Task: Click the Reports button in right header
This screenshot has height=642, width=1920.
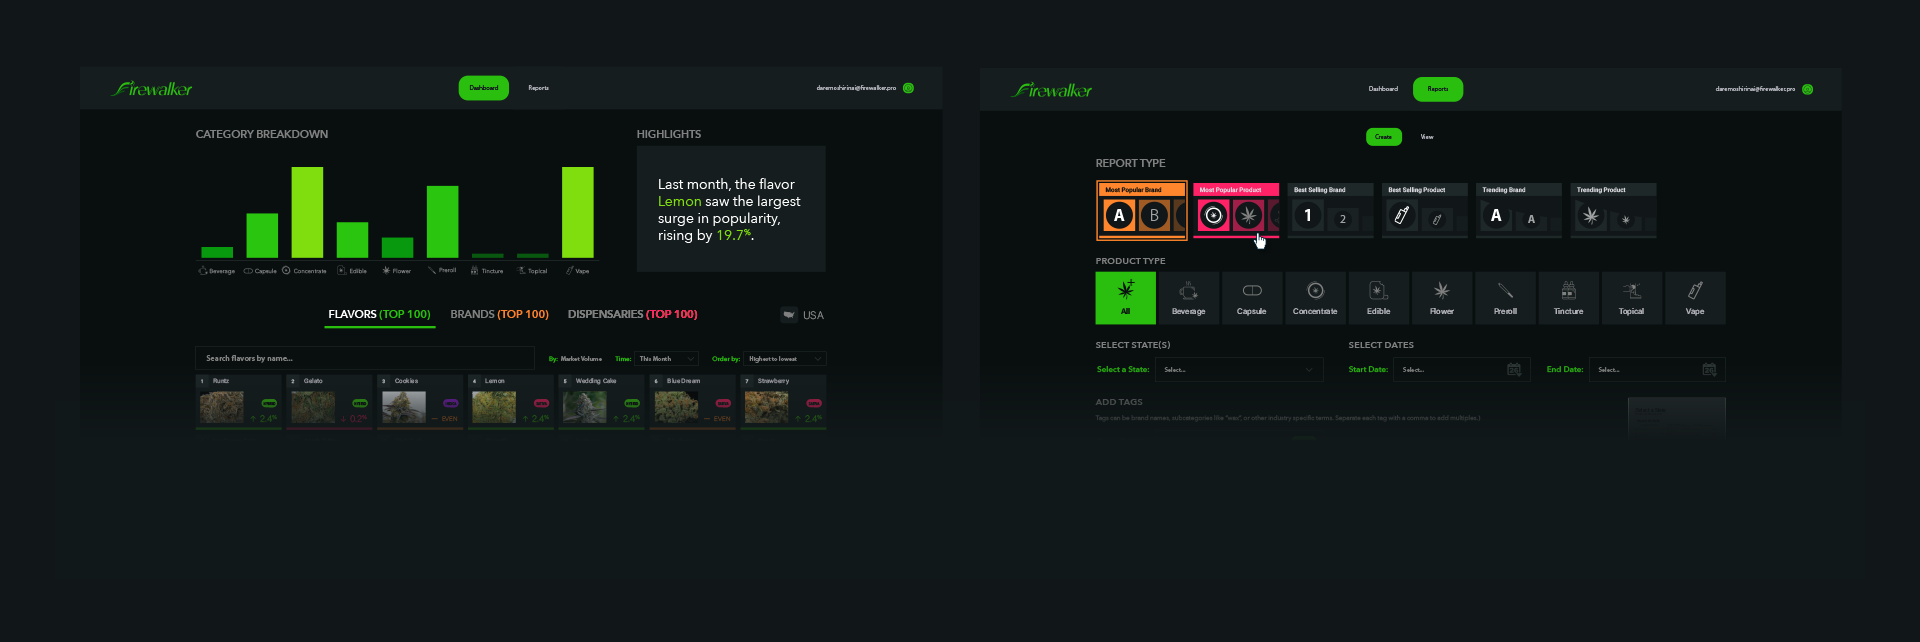Action: [1437, 89]
